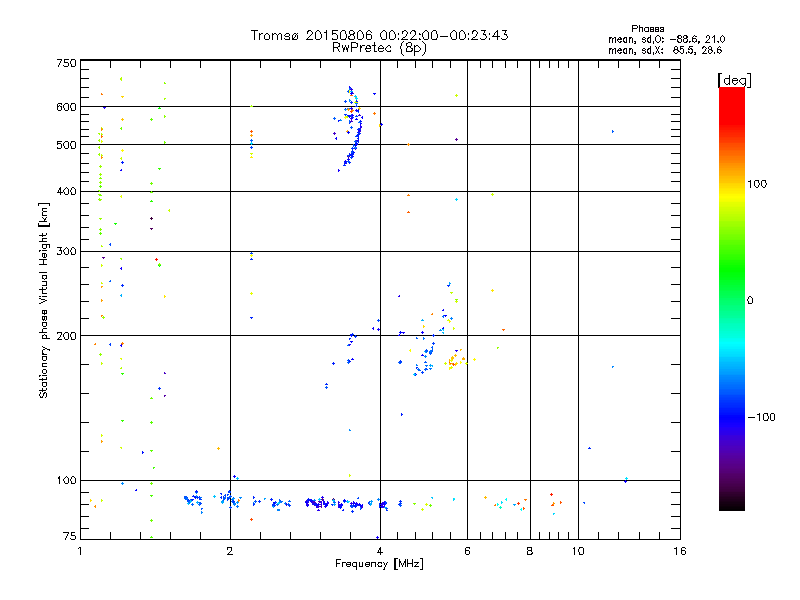Click the y-axis tick label '750'
This screenshot has width=800, height=600.
[66, 63]
